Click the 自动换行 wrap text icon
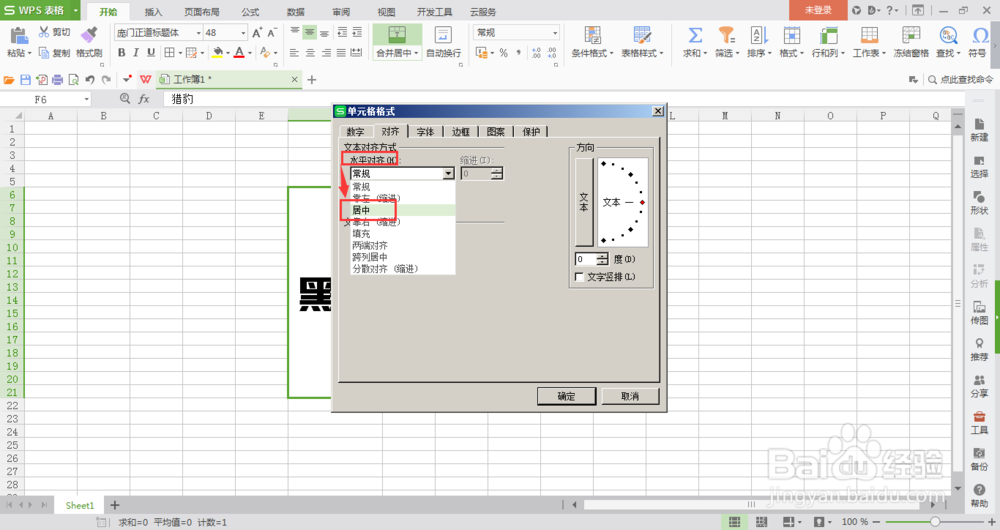Screen dimensions: 1000x530 click(x=443, y=36)
